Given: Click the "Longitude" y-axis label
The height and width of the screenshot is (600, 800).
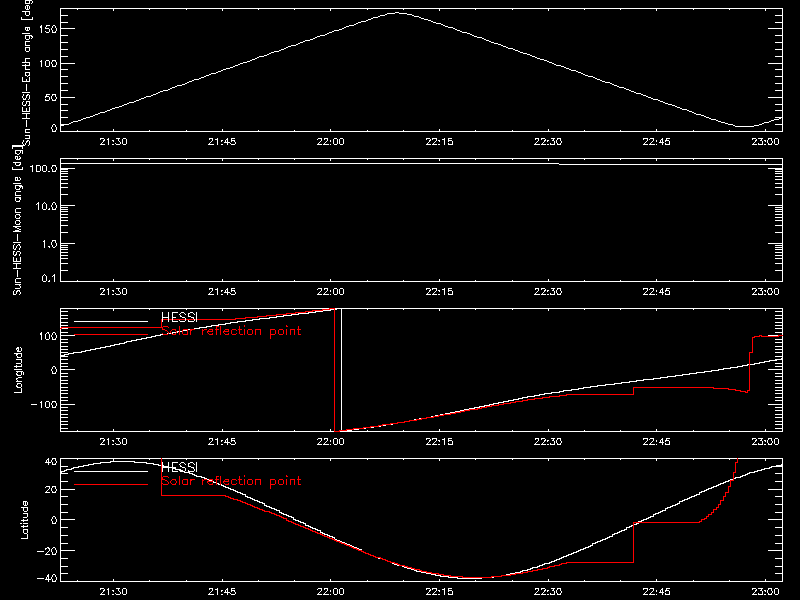Looking at the screenshot, I should click(18, 370).
